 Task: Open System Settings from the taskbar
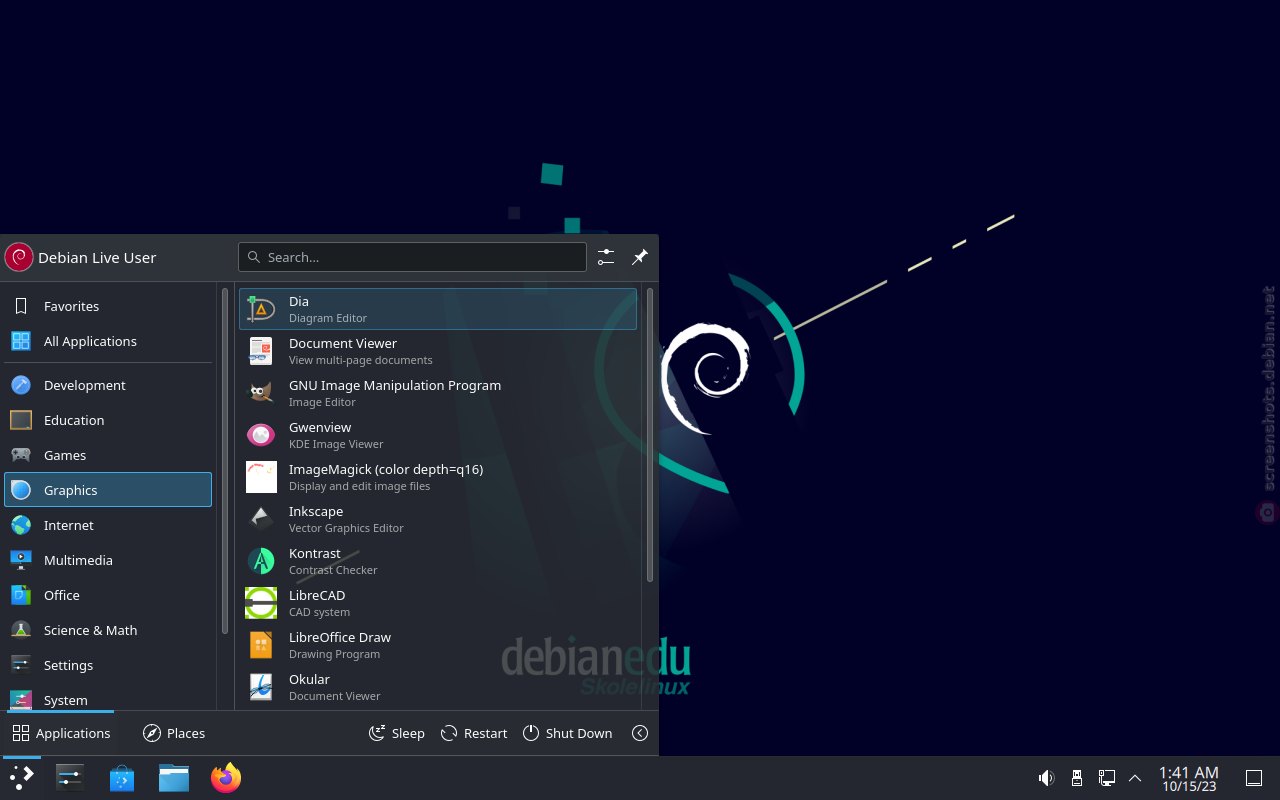pos(70,778)
